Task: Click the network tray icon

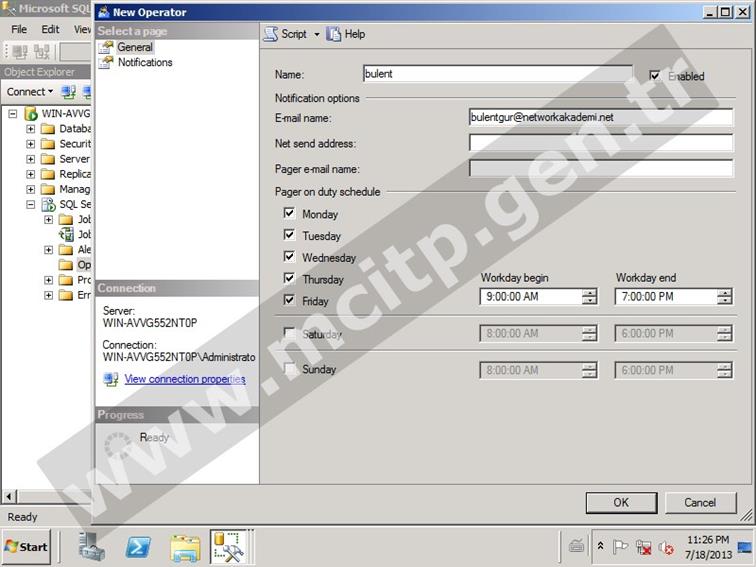Action: (643, 547)
